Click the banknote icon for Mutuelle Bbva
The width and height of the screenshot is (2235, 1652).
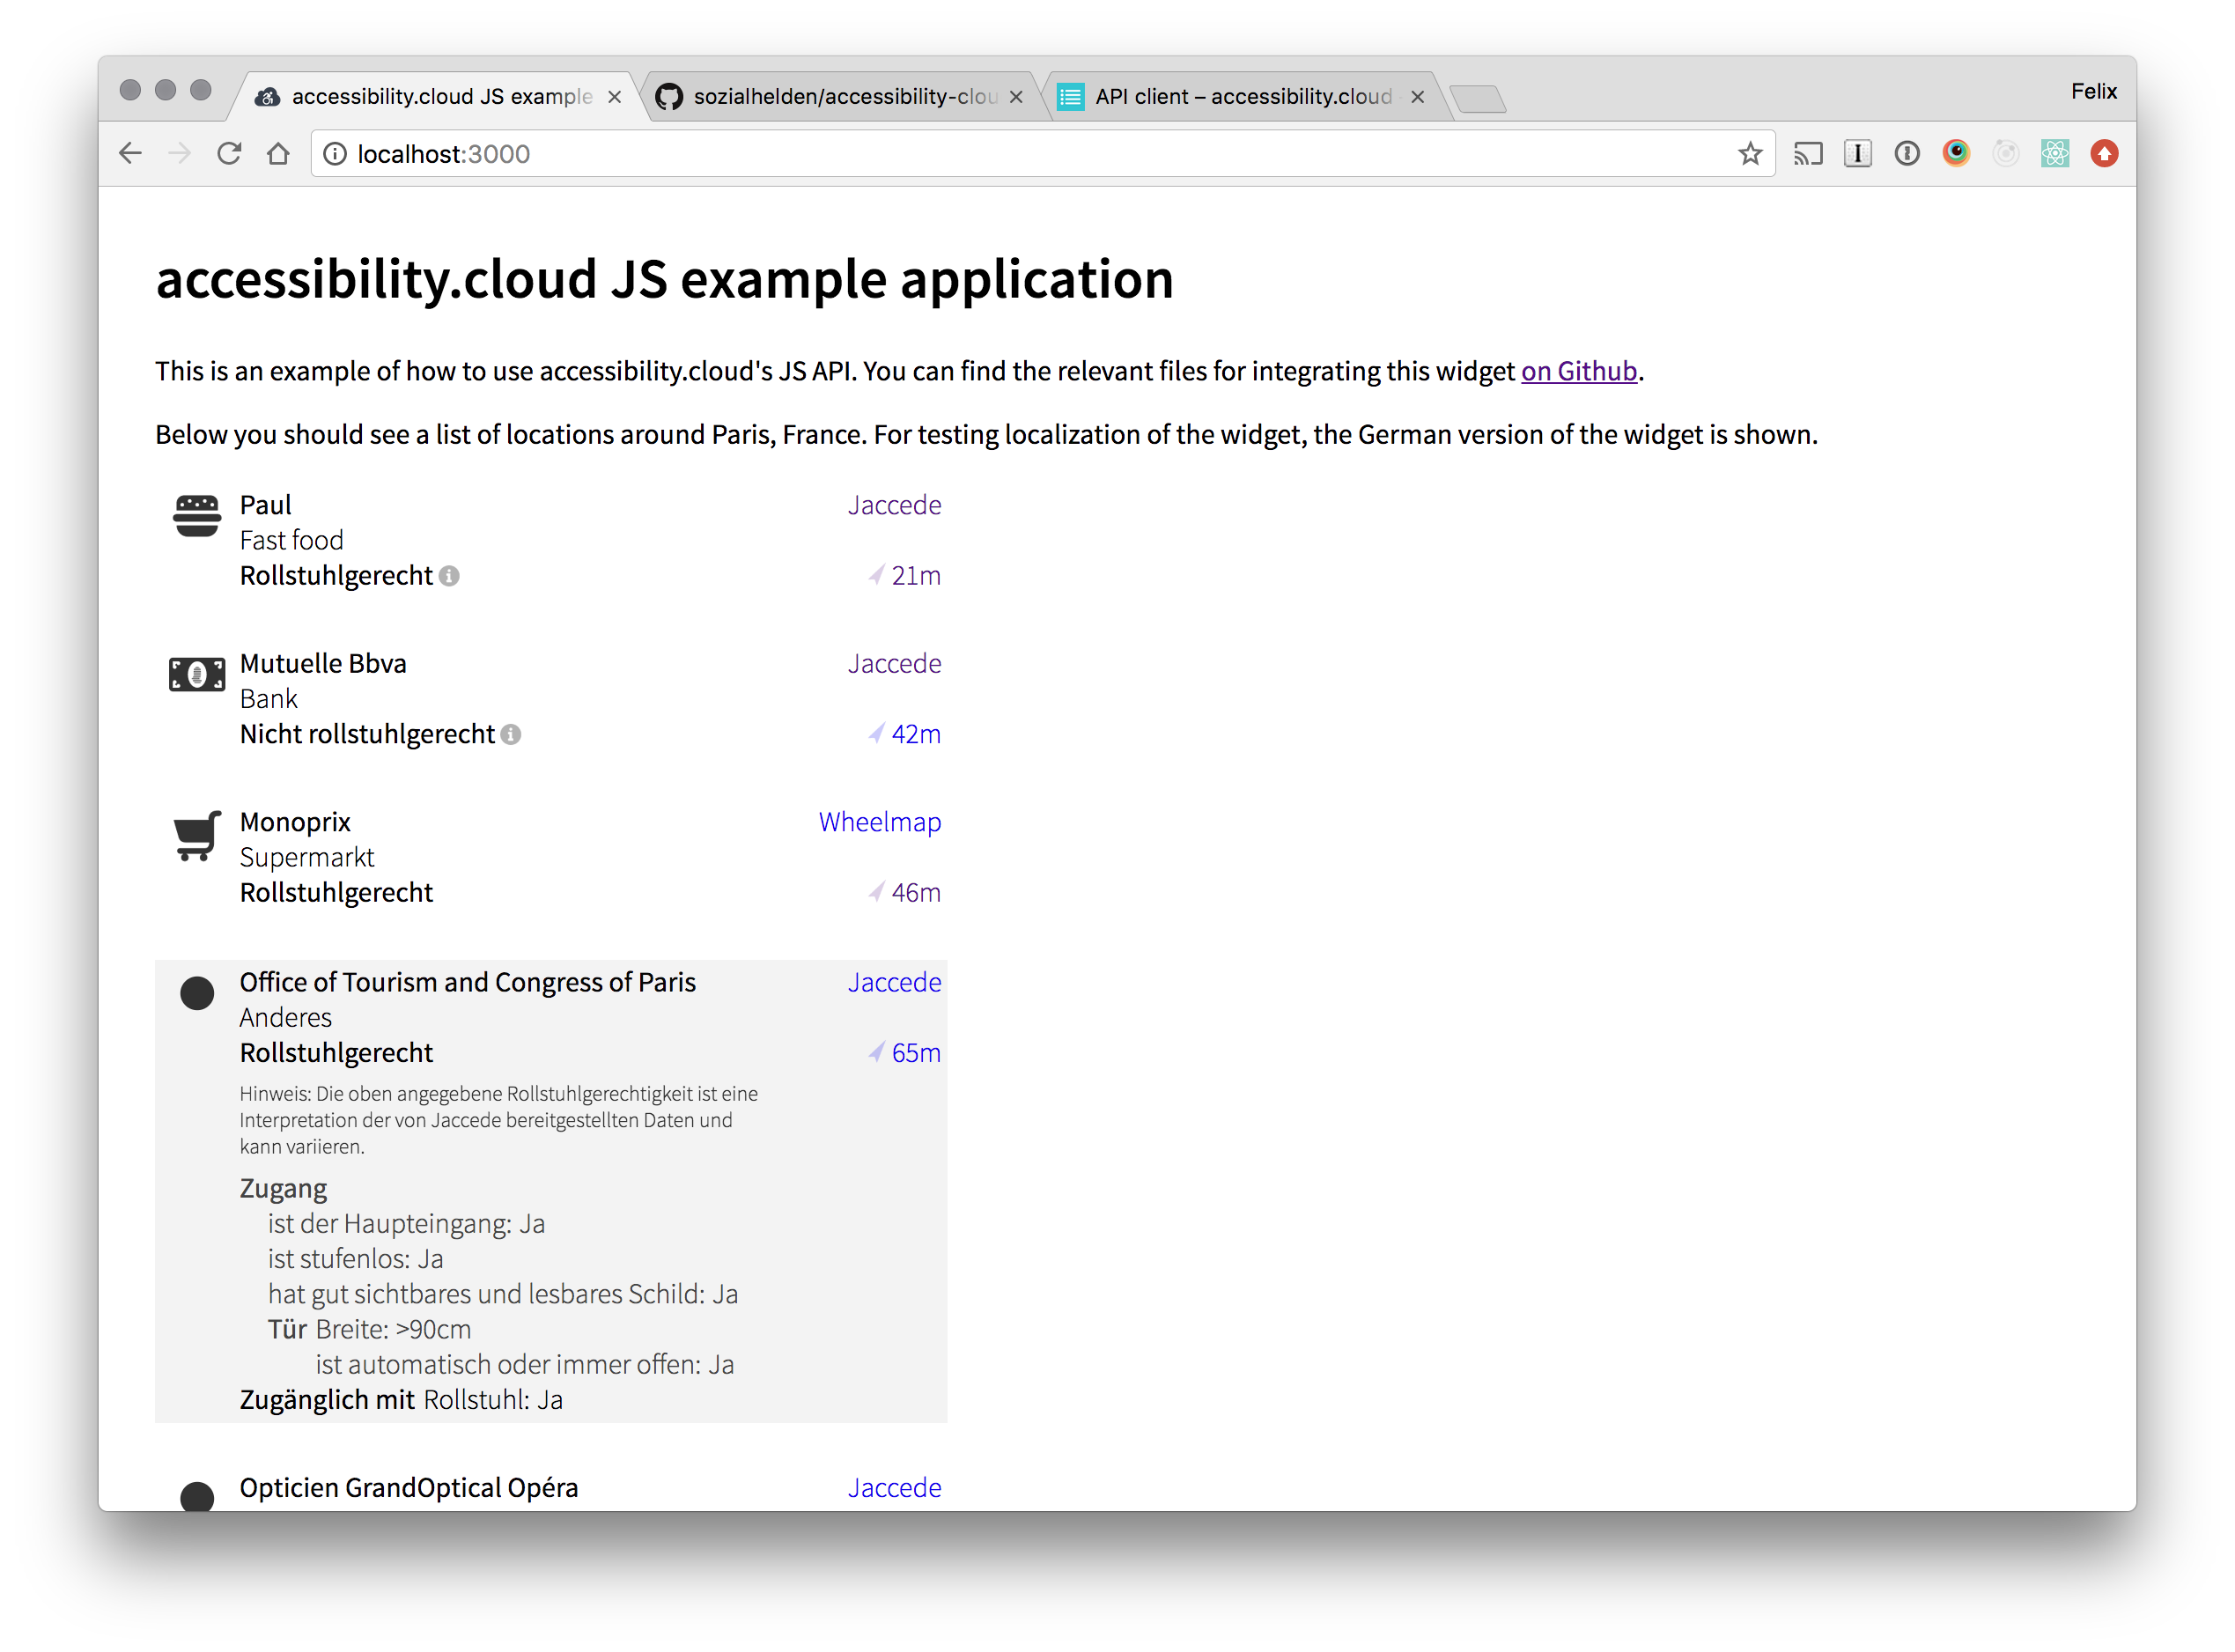coord(197,675)
